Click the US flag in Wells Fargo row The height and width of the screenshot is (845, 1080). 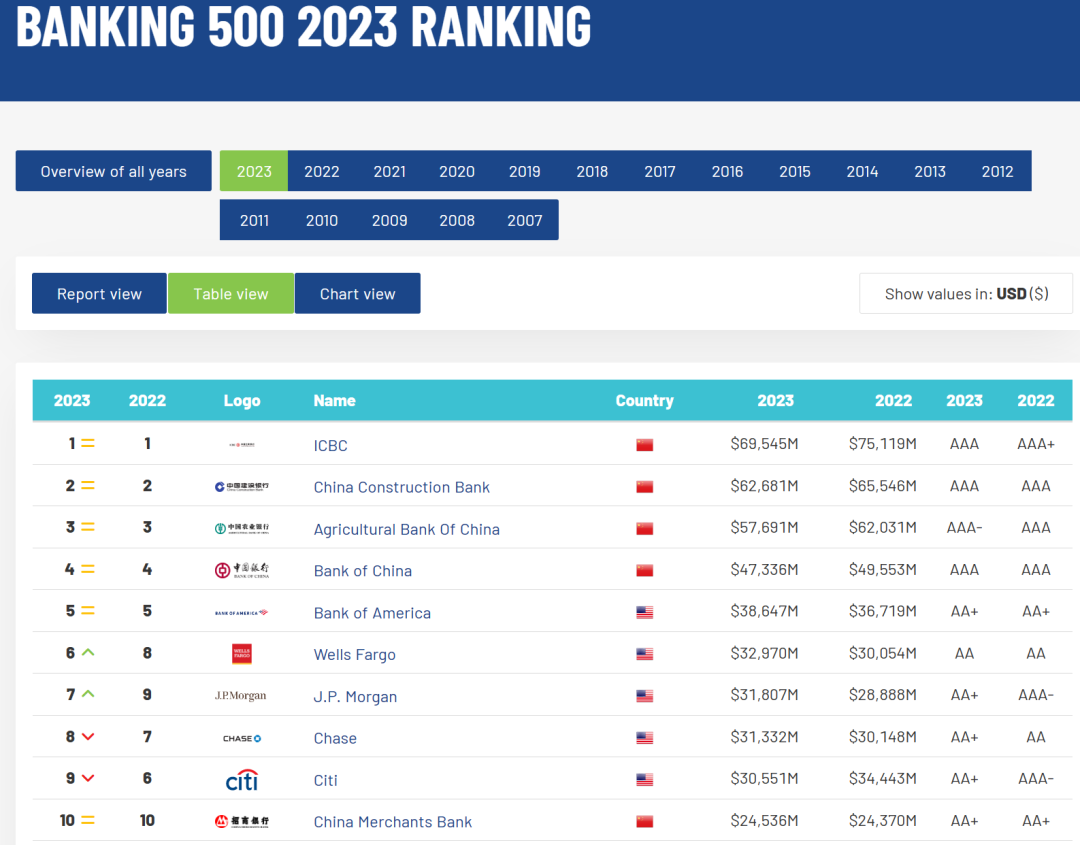pos(645,654)
